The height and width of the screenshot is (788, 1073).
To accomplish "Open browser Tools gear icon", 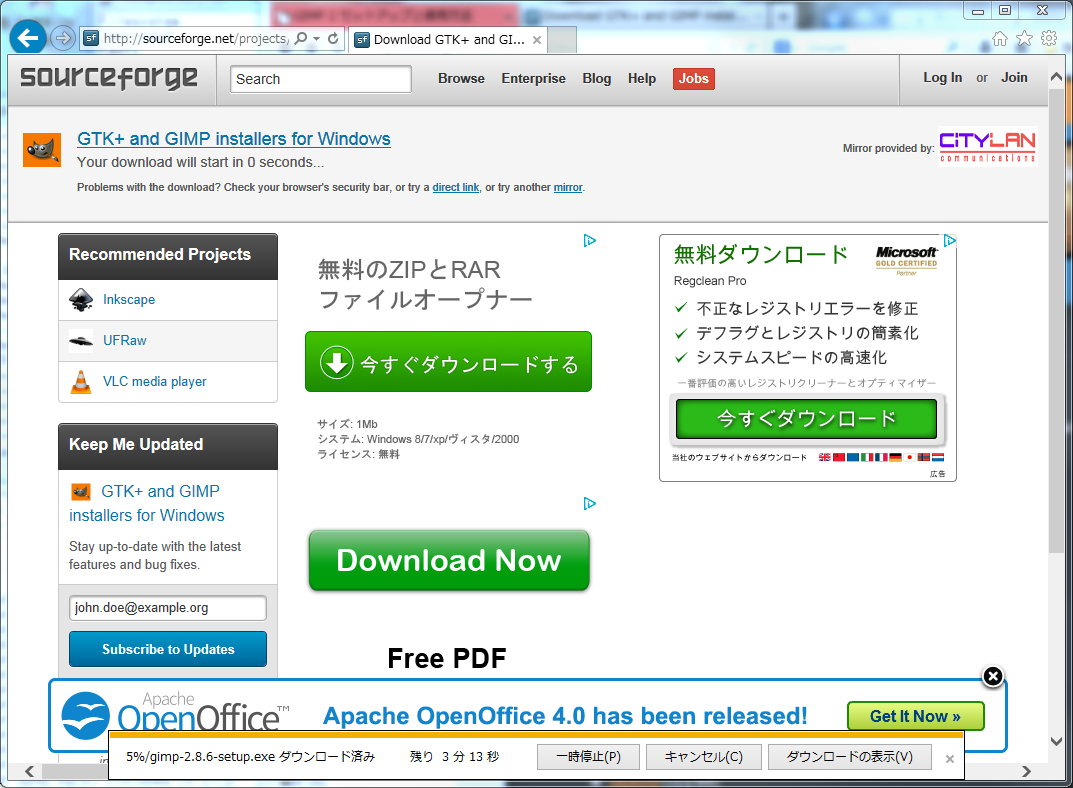I will tap(1049, 38).
